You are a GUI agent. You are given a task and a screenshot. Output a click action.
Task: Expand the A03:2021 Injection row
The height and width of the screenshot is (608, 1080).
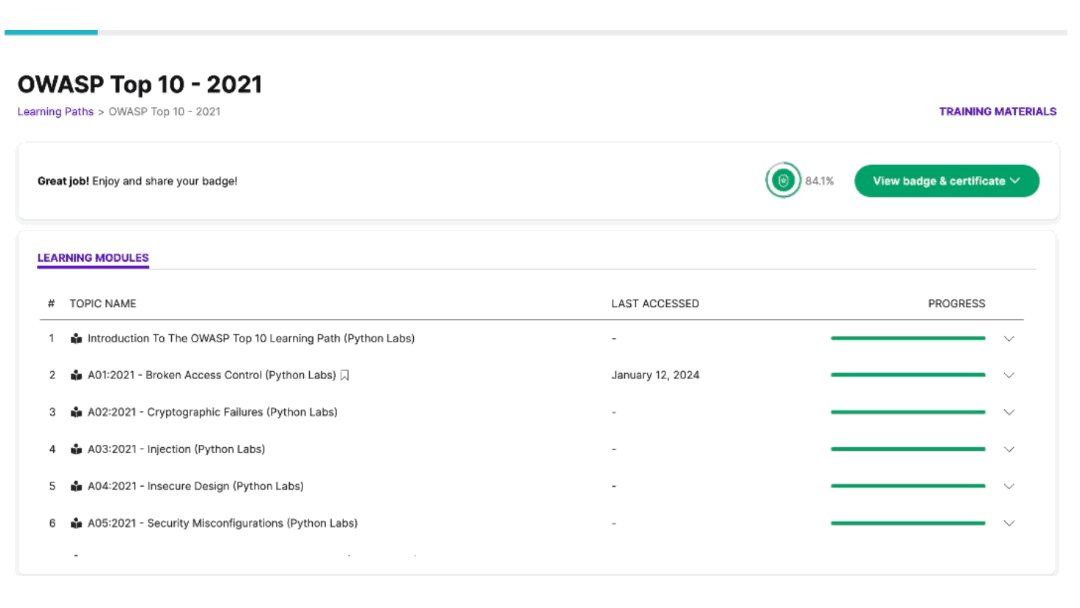(x=1009, y=450)
